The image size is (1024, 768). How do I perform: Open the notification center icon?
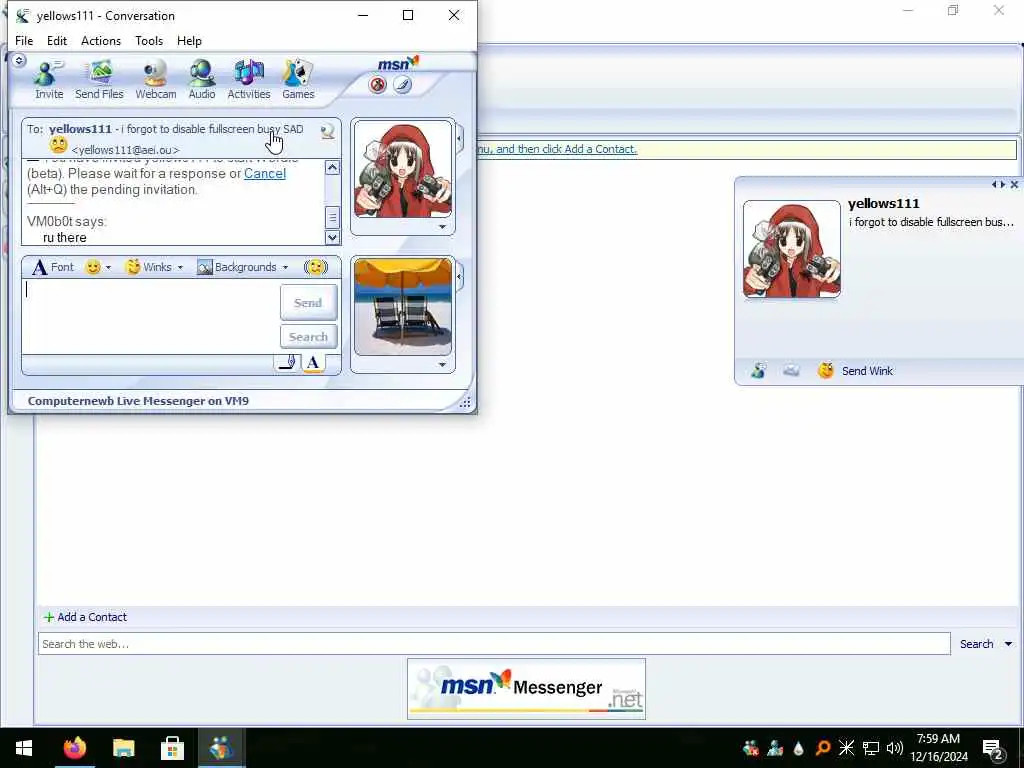pos(993,748)
